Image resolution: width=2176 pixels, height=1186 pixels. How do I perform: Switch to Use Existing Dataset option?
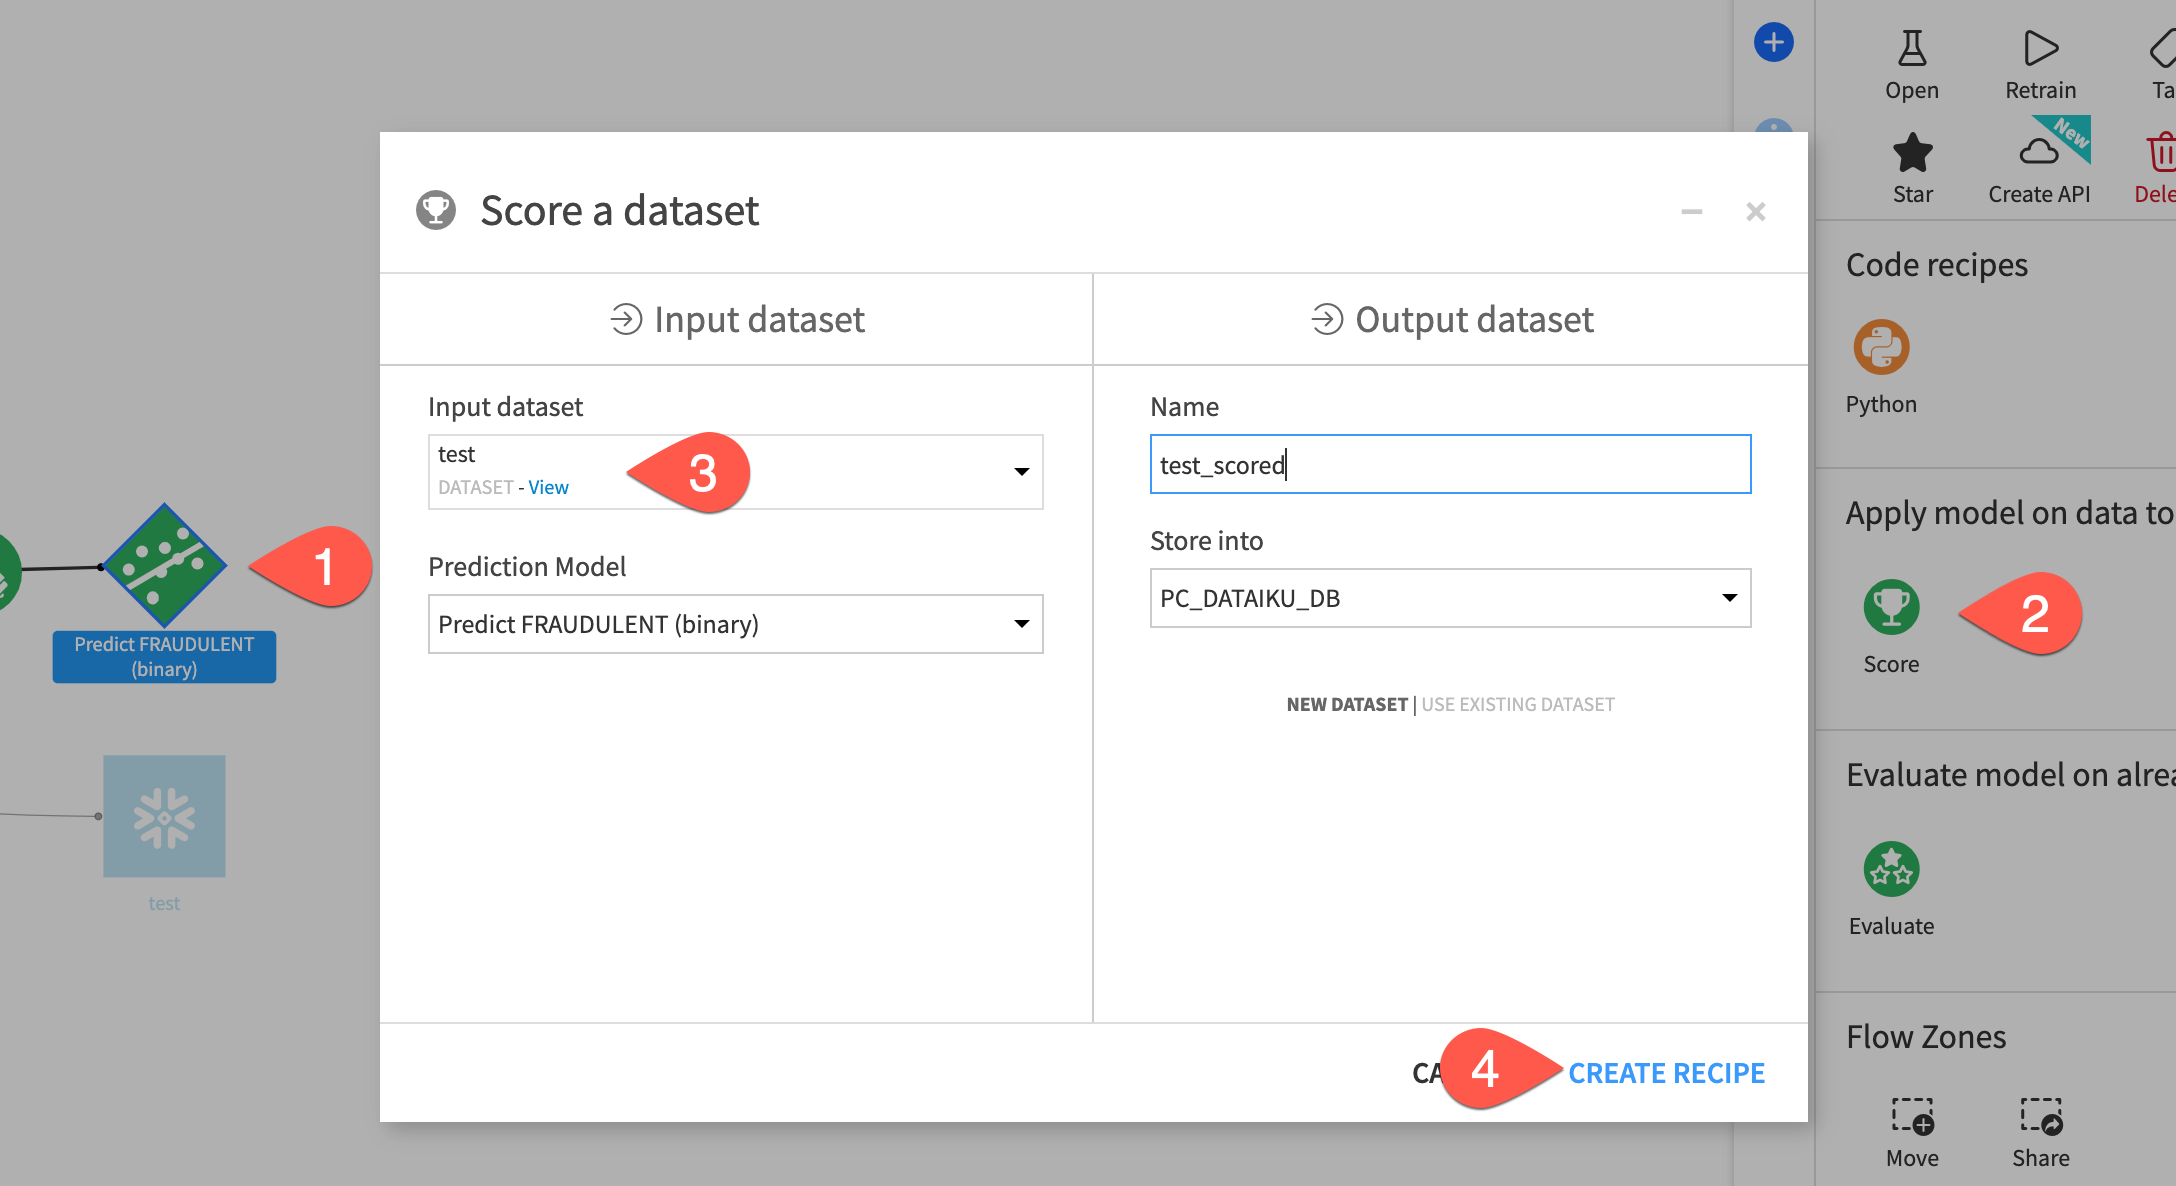click(1517, 704)
